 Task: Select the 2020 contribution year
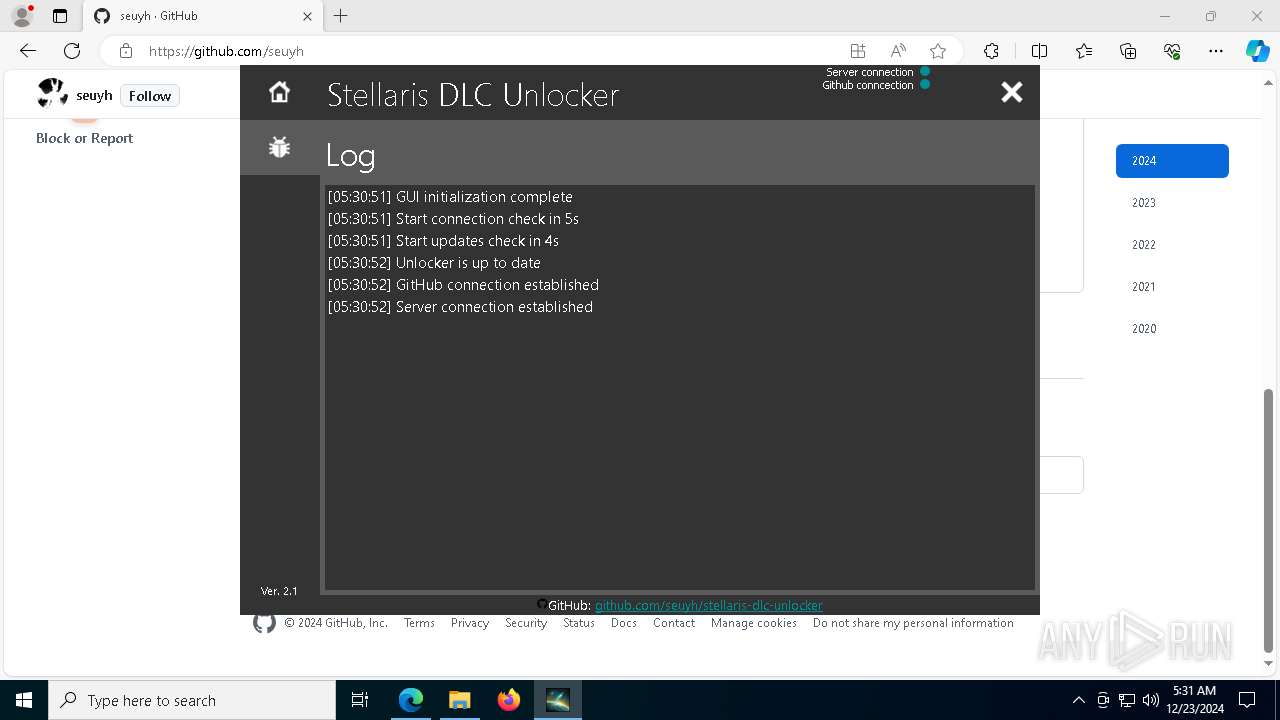pos(1172,329)
